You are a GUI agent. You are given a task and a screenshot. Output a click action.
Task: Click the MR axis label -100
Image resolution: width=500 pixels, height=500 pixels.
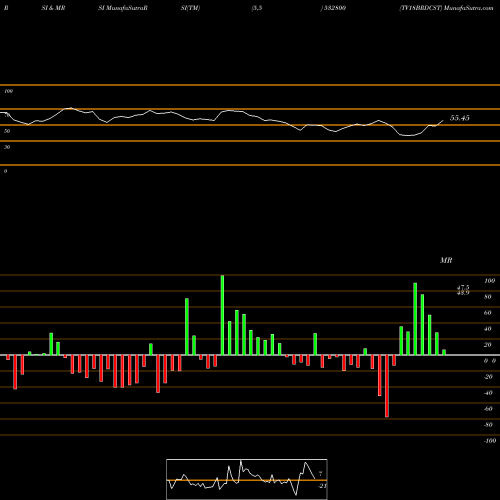point(490,441)
